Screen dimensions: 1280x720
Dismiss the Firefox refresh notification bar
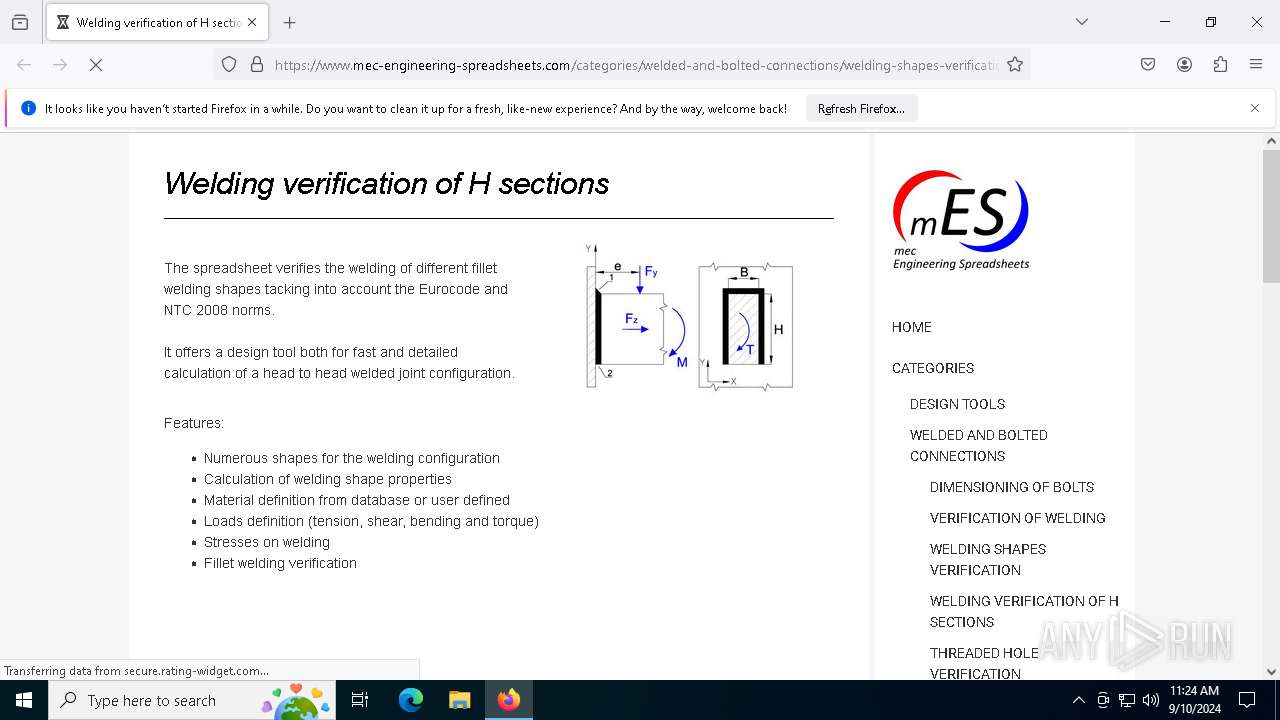coord(1255,108)
